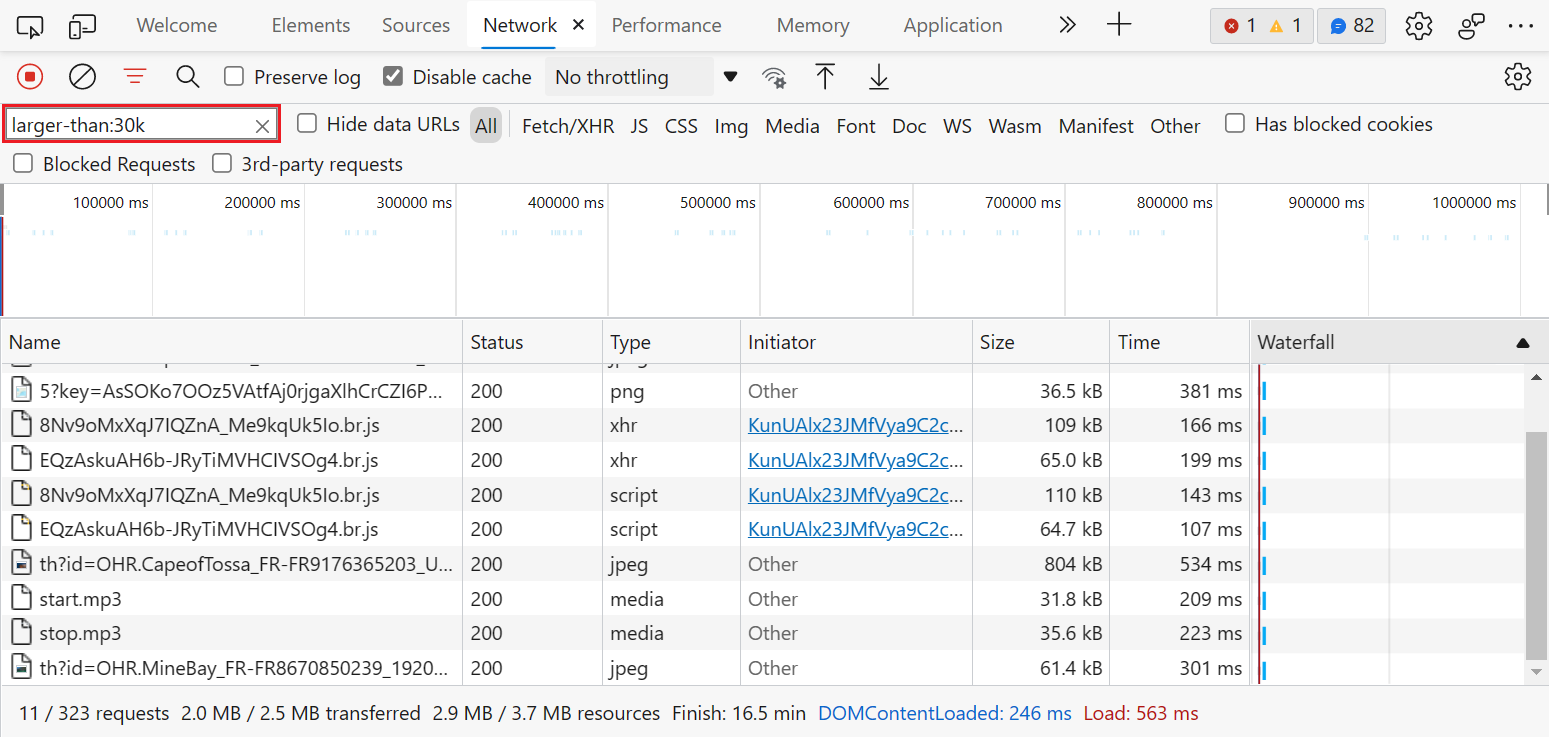Check Hide data URLs
1549x737 pixels.
(308, 123)
